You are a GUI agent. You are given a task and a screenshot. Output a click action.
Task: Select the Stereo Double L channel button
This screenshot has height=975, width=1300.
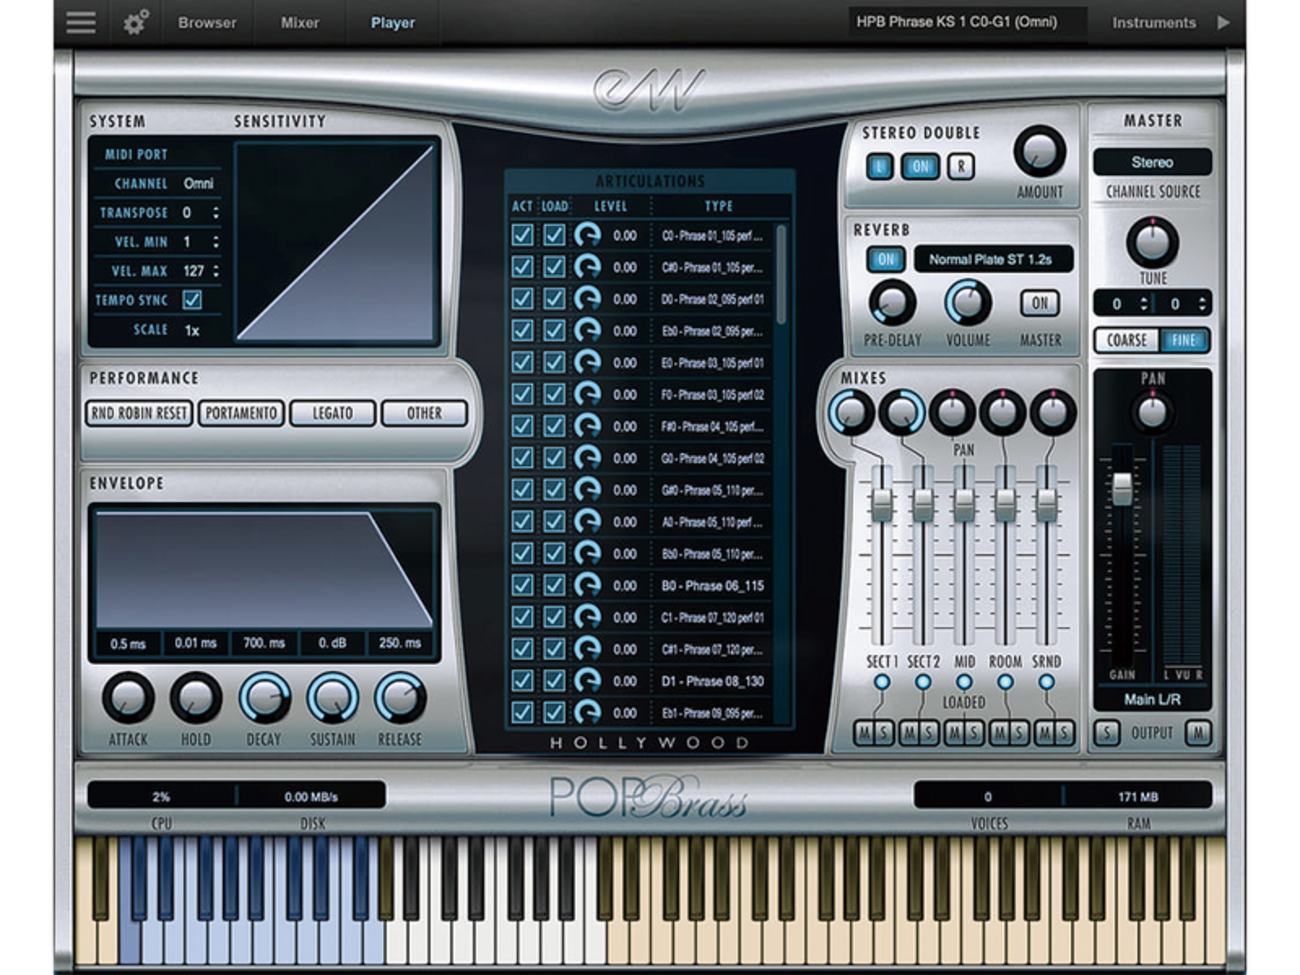click(879, 167)
